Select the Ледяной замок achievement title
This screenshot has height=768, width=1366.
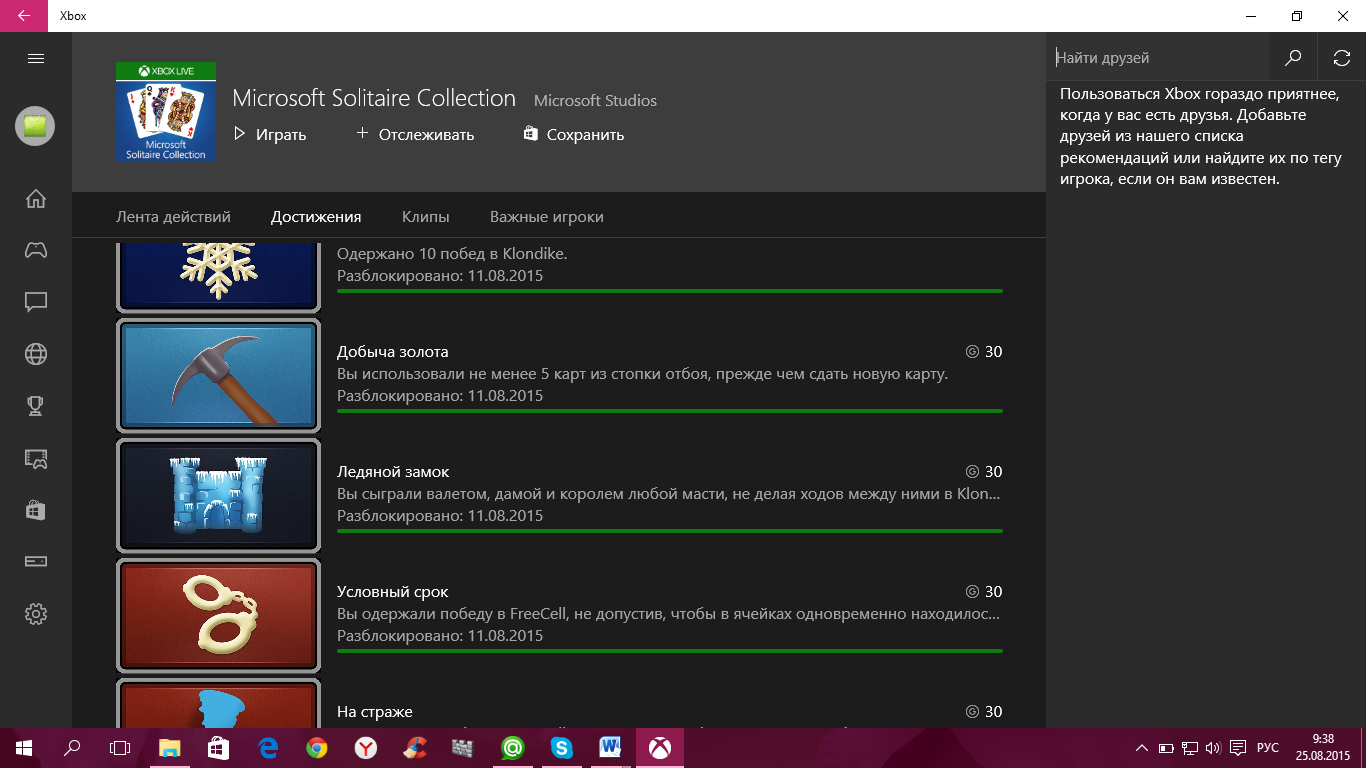tap(393, 472)
